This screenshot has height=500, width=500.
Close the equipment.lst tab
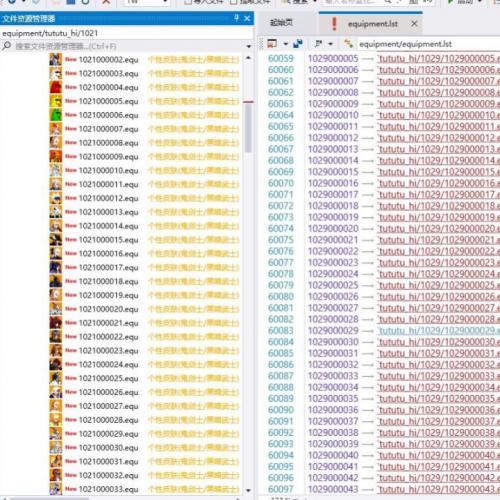(x=414, y=24)
